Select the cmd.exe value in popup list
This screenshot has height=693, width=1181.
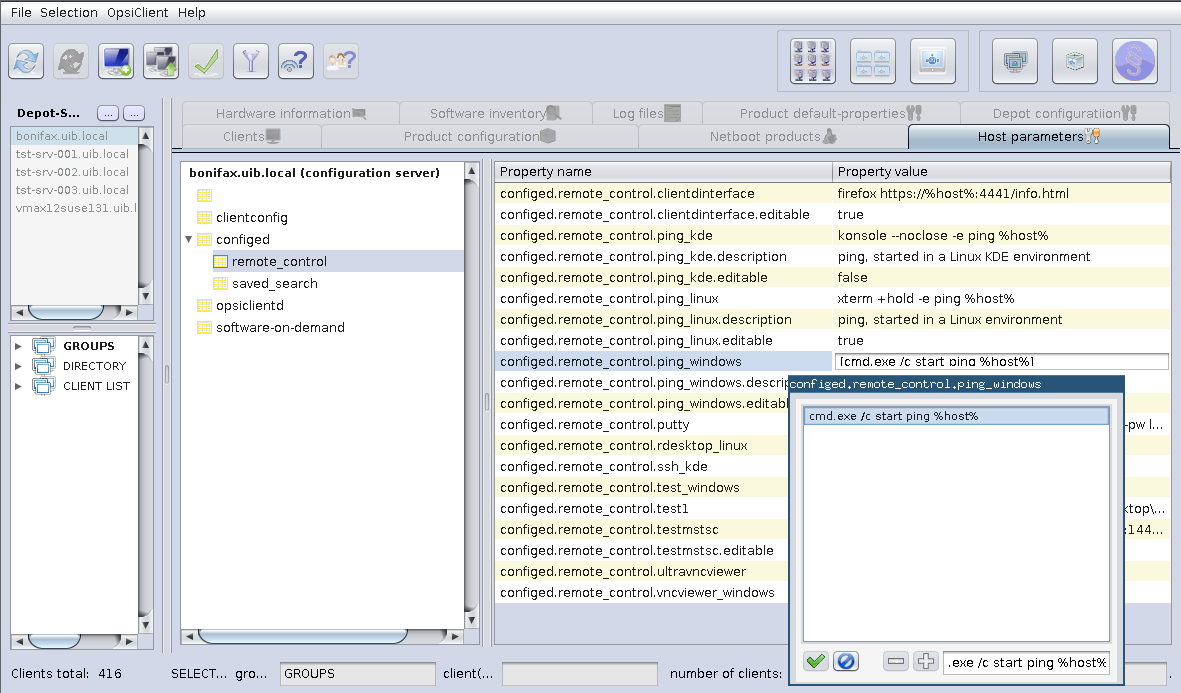tap(957, 416)
